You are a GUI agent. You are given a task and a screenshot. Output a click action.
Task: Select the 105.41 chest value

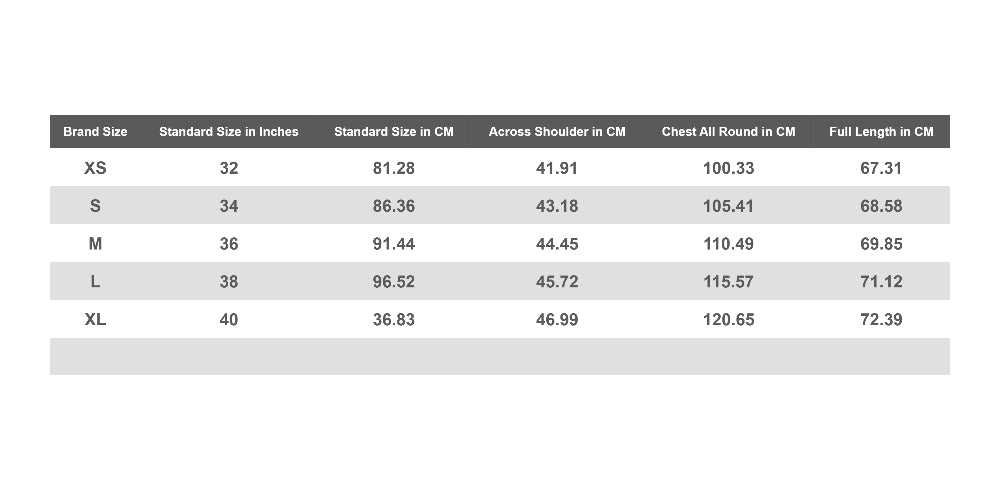coord(728,206)
